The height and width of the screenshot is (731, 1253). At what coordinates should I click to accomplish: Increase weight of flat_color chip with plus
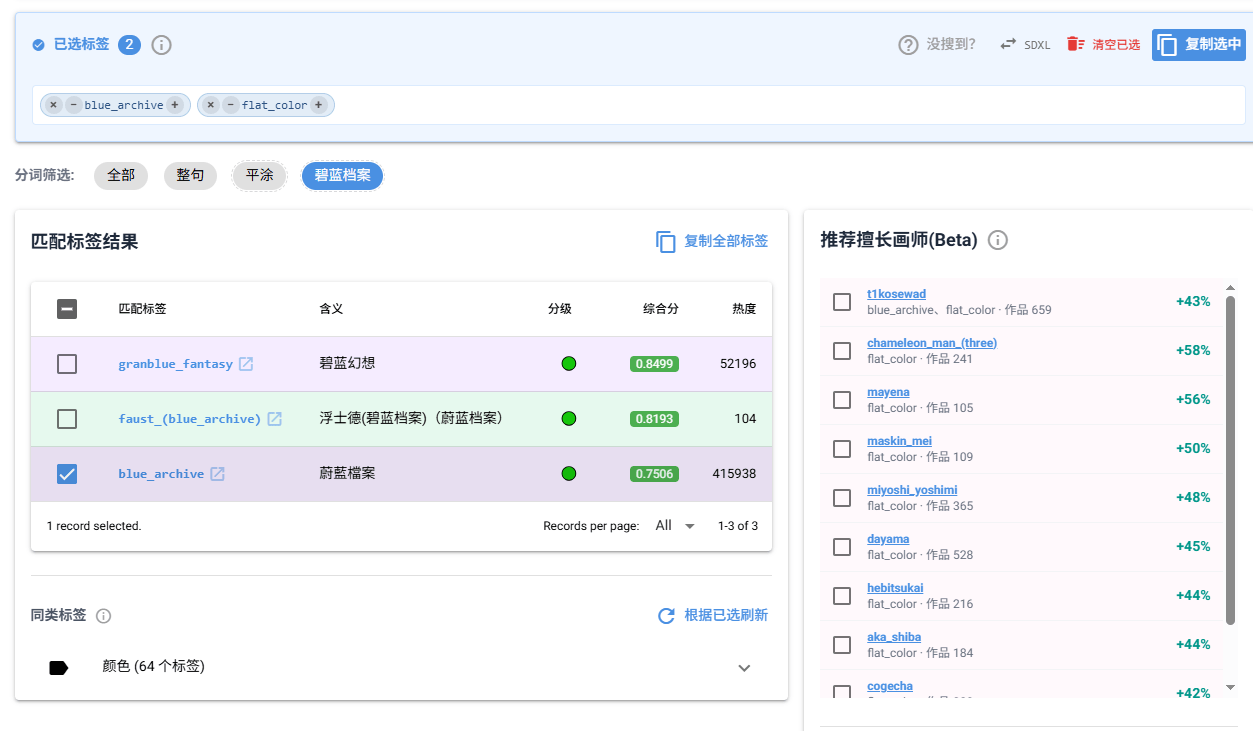pos(318,105)
